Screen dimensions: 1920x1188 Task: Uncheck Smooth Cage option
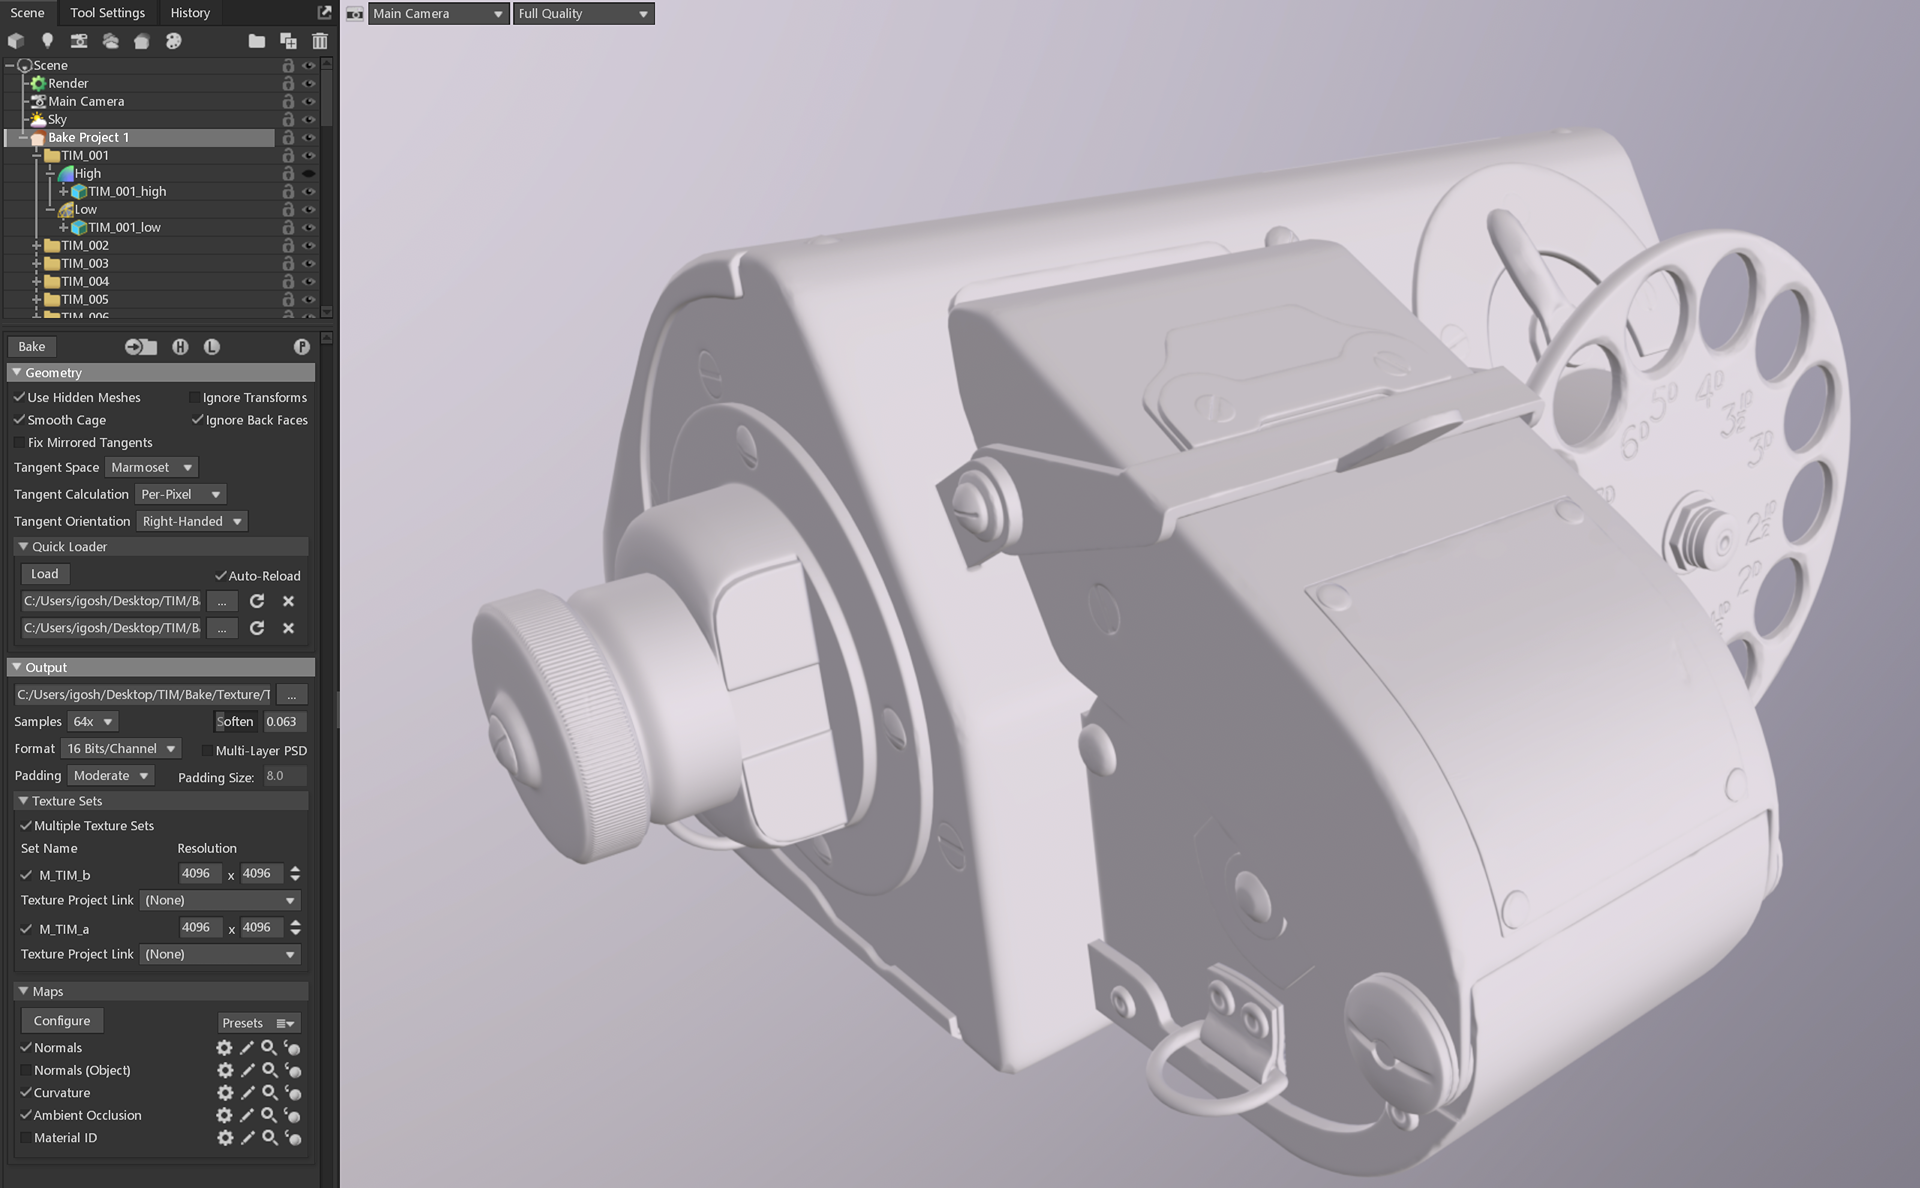pos(20,420)
